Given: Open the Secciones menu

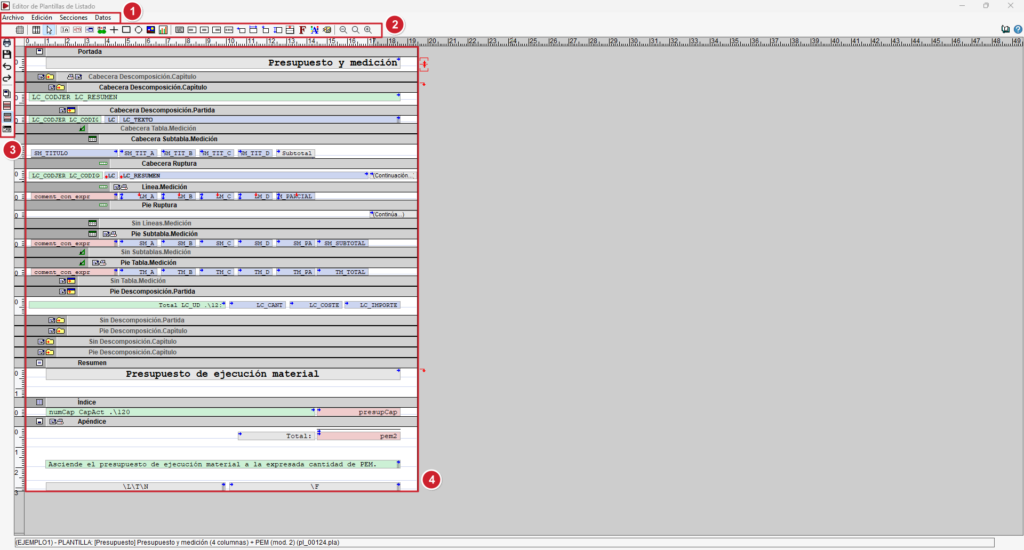Looking at the screenshot, I should [73, 18].
